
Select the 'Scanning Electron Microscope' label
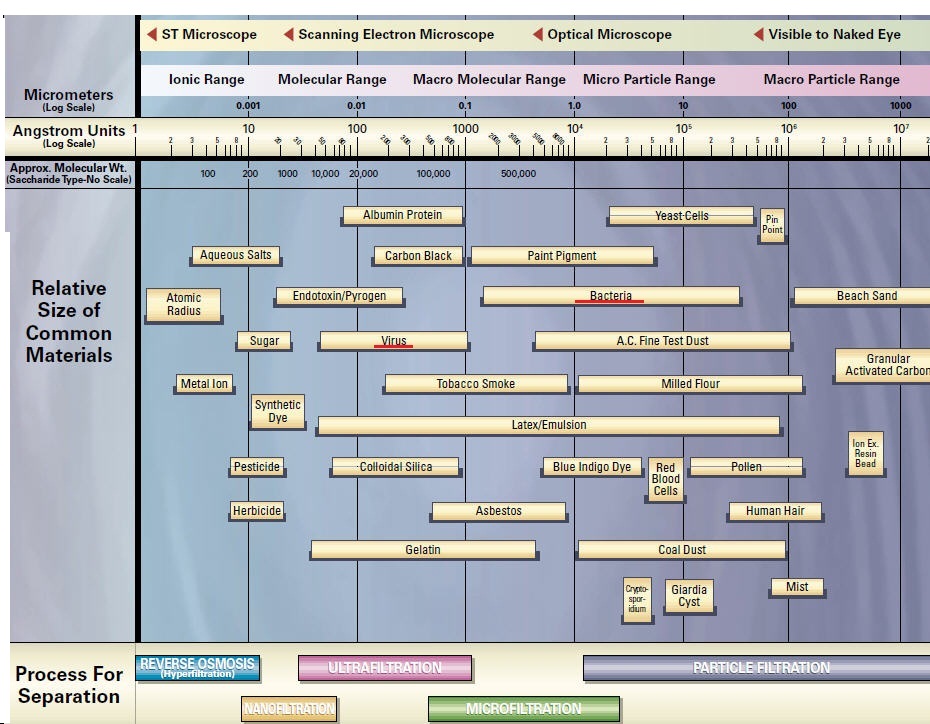pos(396,34)
